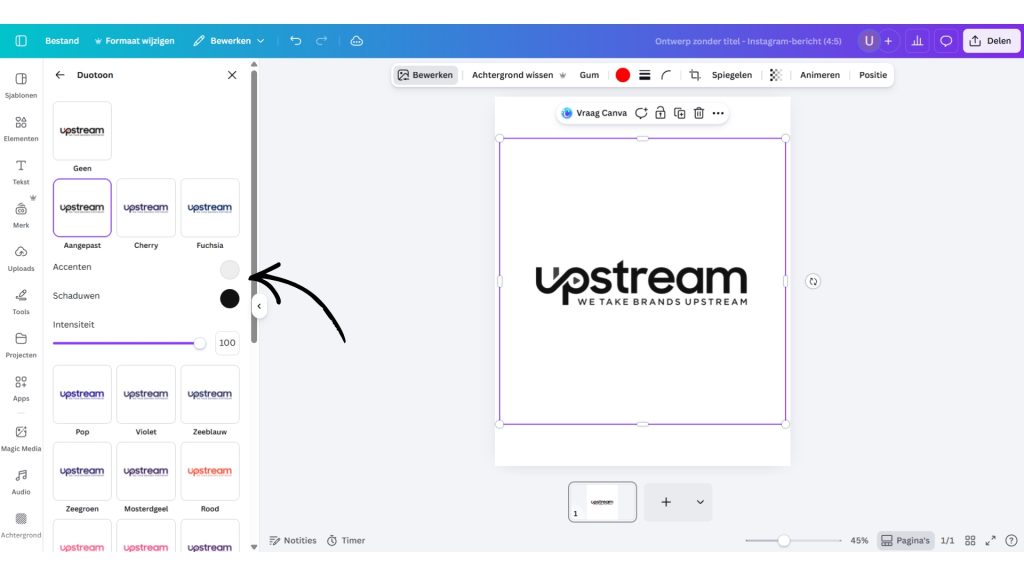Open the add page options chevron

700,502
